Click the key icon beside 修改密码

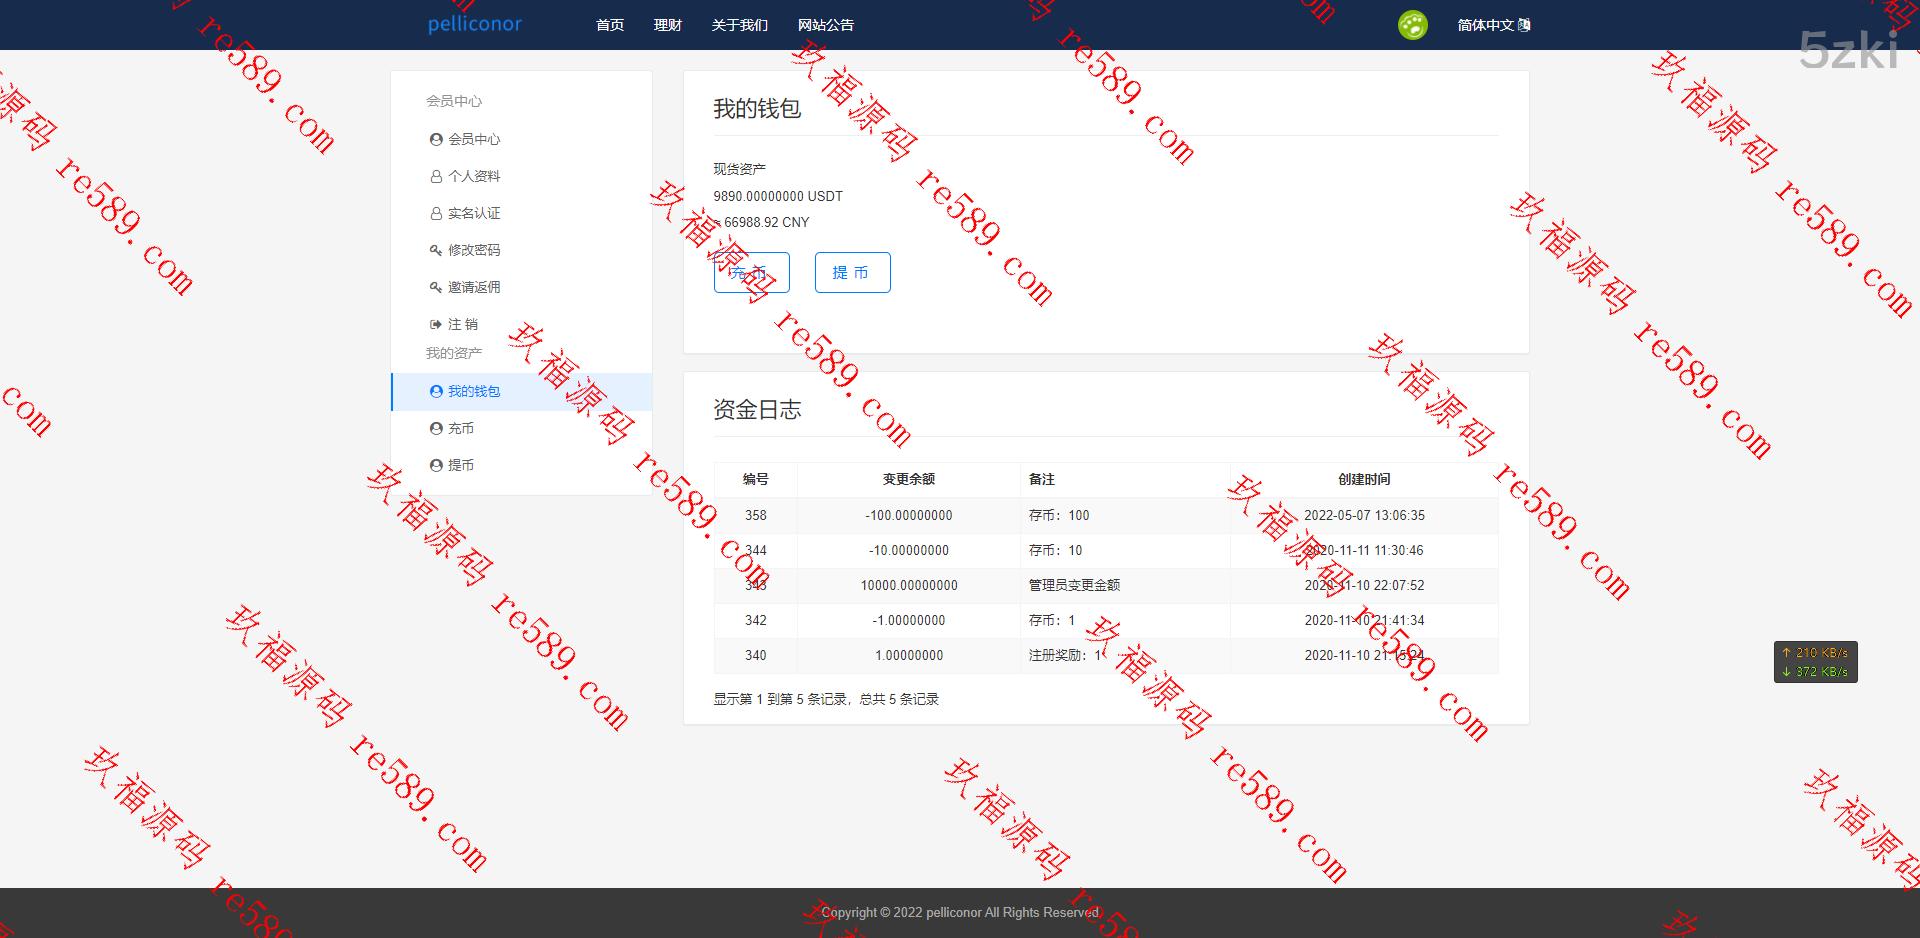click(x=436, y=251)
